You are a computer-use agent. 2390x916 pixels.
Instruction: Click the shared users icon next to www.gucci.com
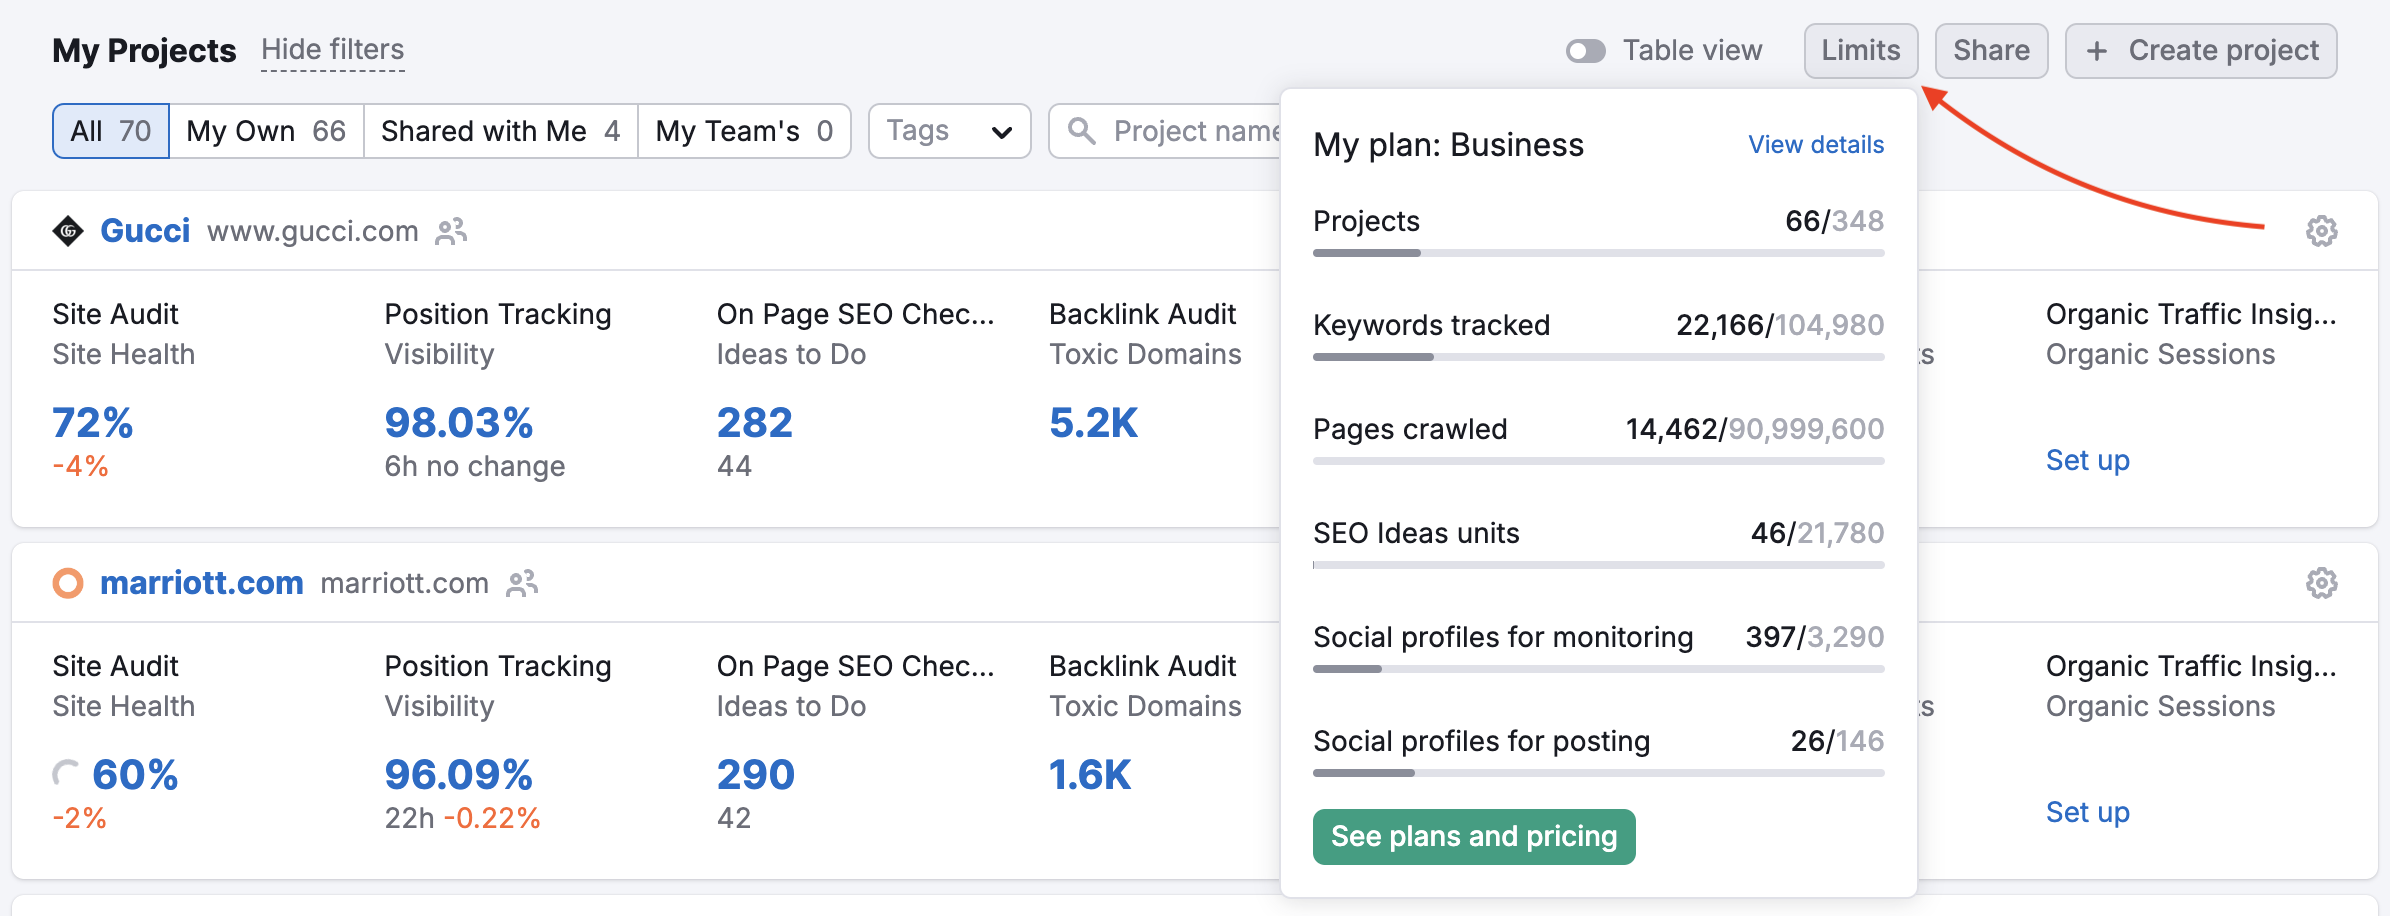(451, 231)
